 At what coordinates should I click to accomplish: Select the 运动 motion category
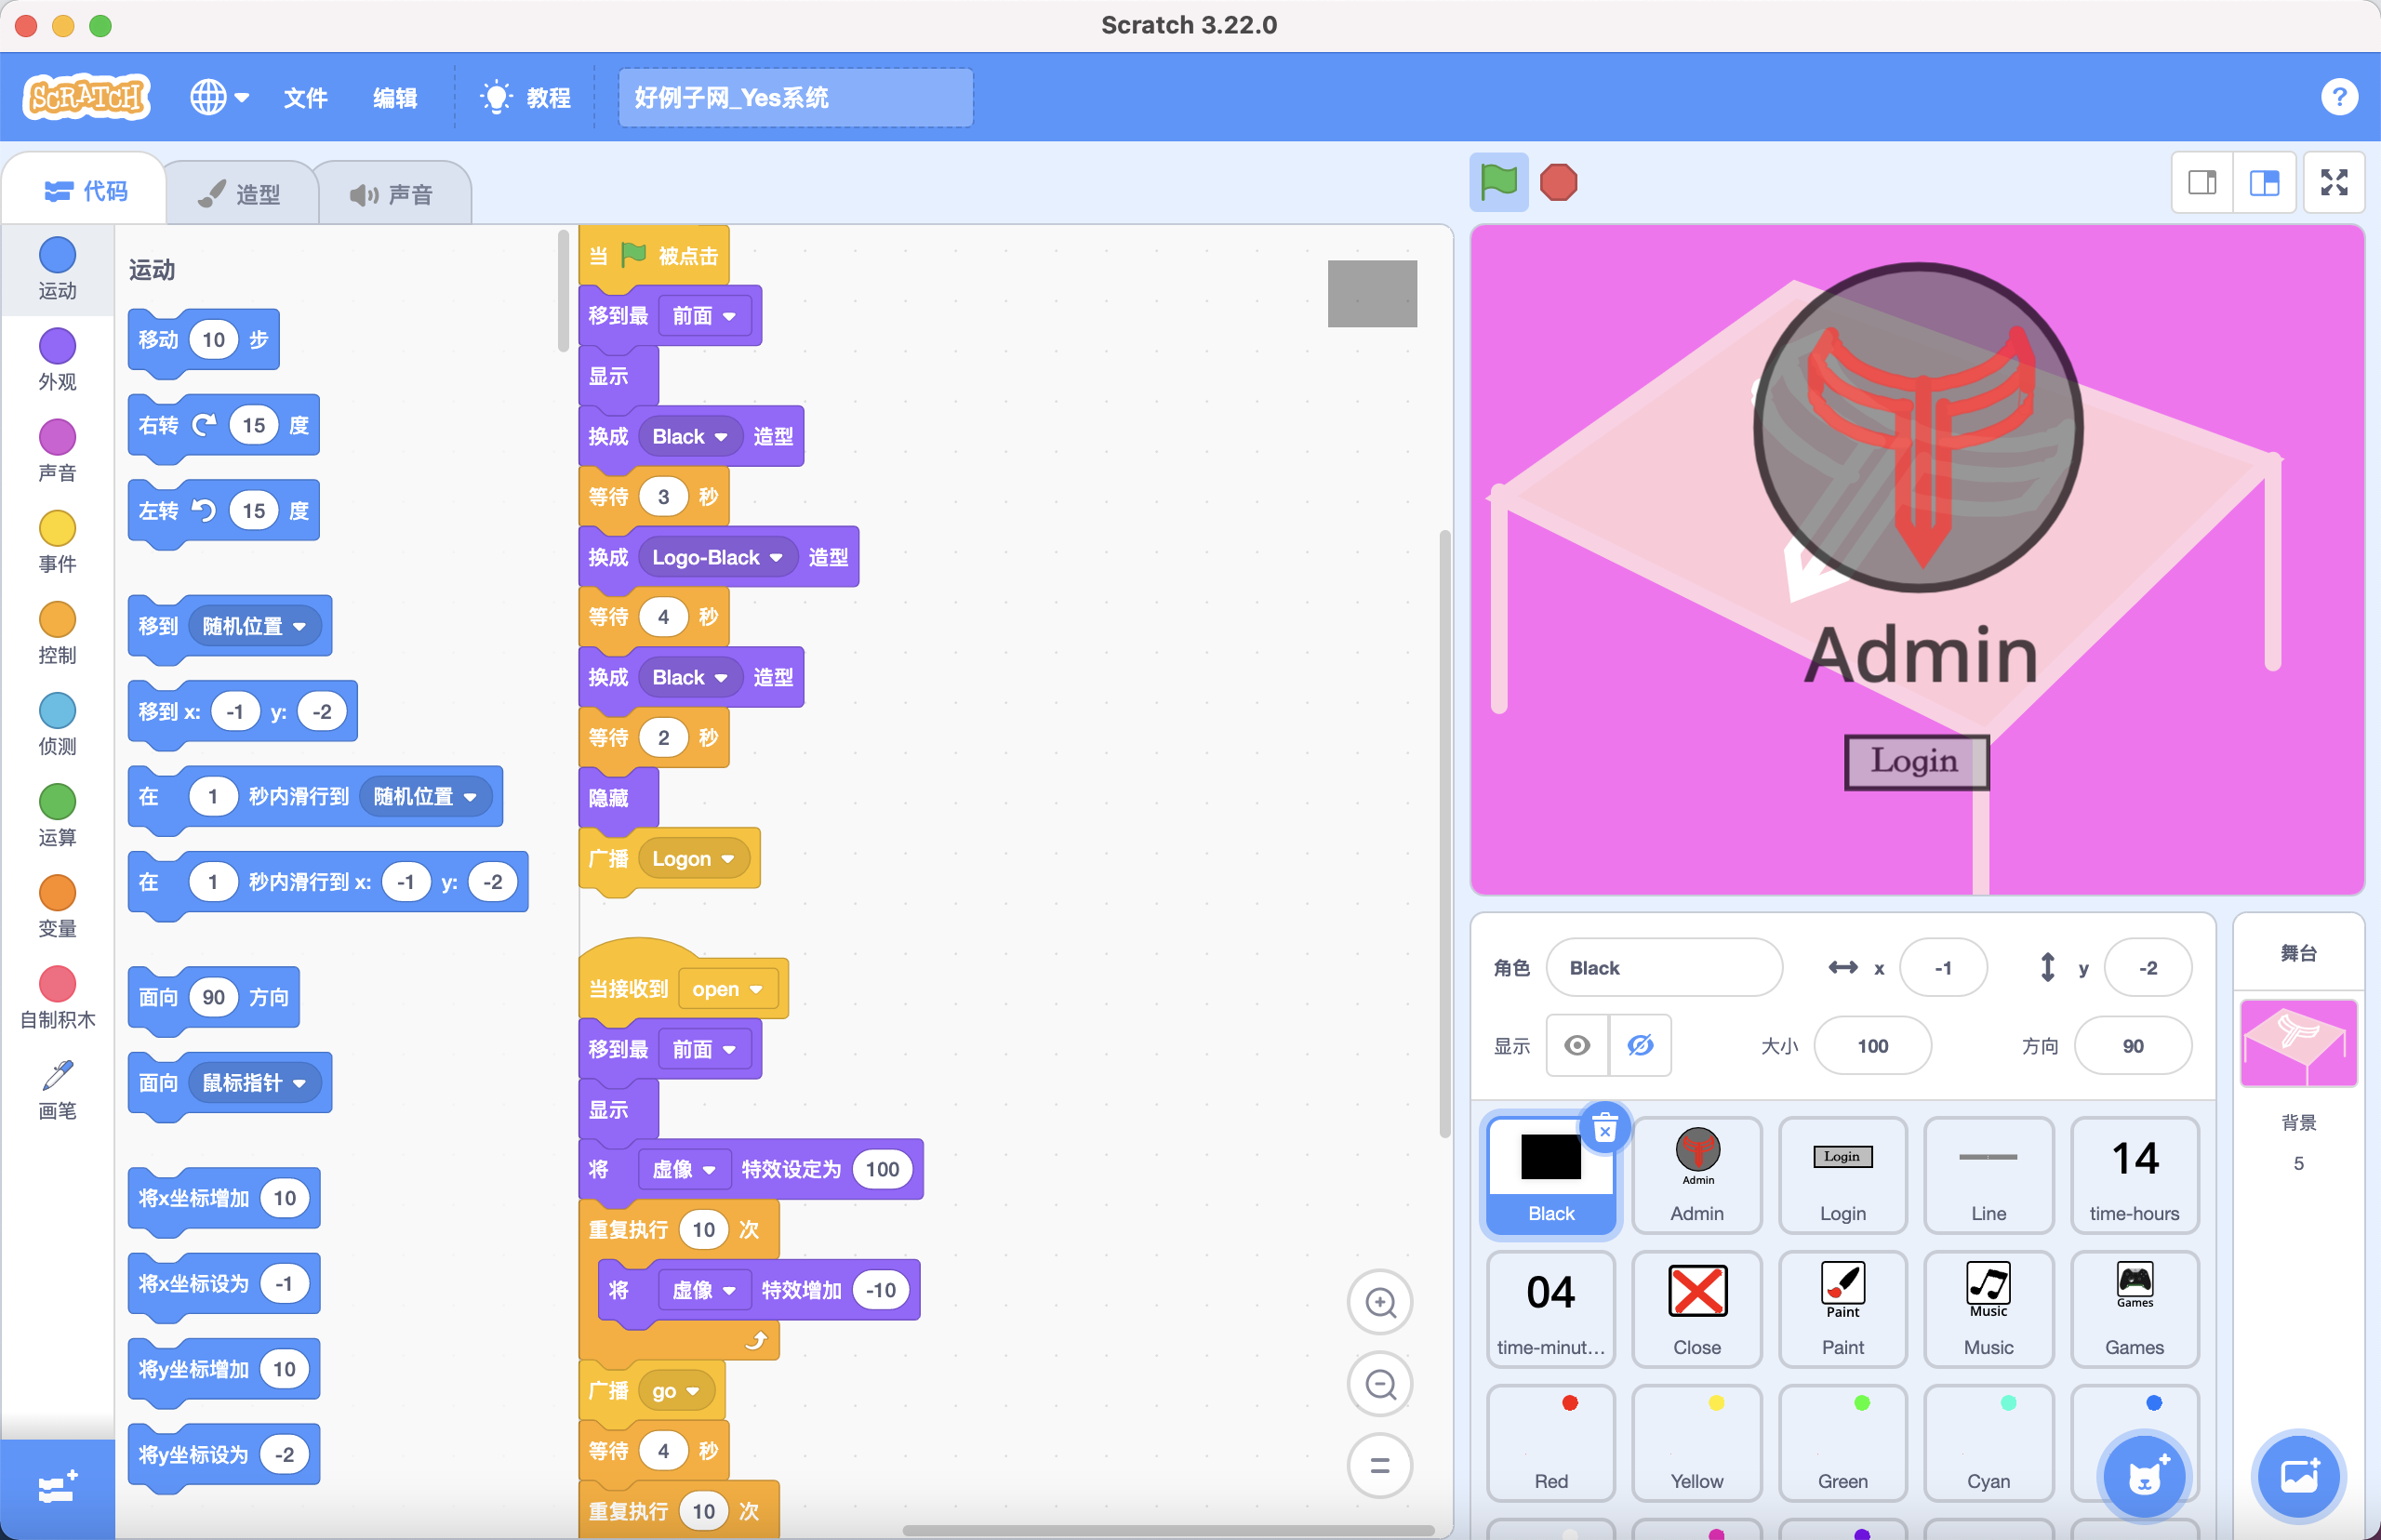pyautogui.click(x=57, y=269)
